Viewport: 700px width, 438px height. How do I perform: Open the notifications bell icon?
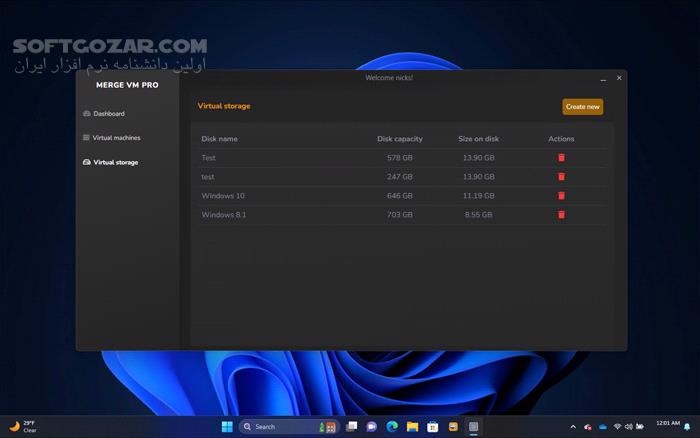tap(687, 427)
